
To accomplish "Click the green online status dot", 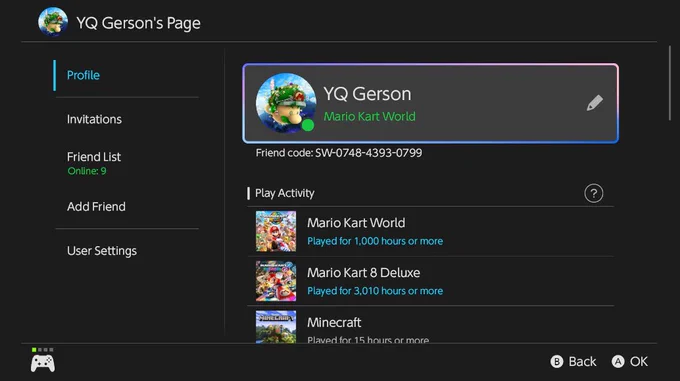I will click(308, 125).
